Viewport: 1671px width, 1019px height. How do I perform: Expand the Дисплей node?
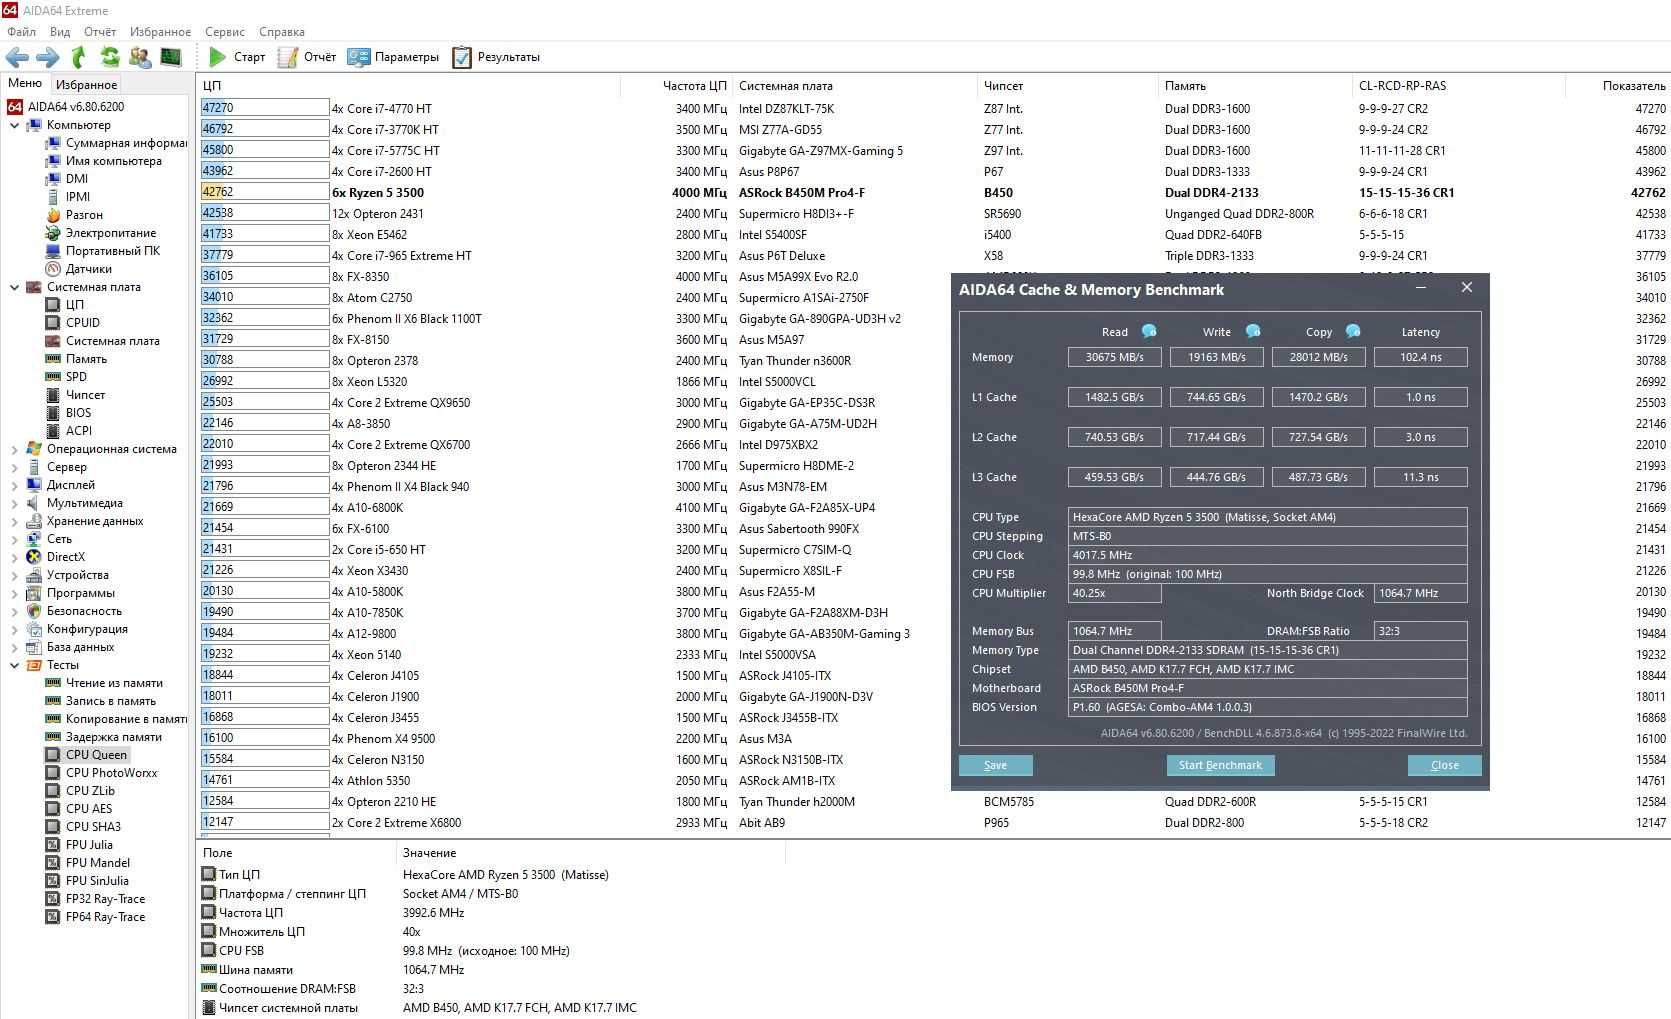(14, 485)
